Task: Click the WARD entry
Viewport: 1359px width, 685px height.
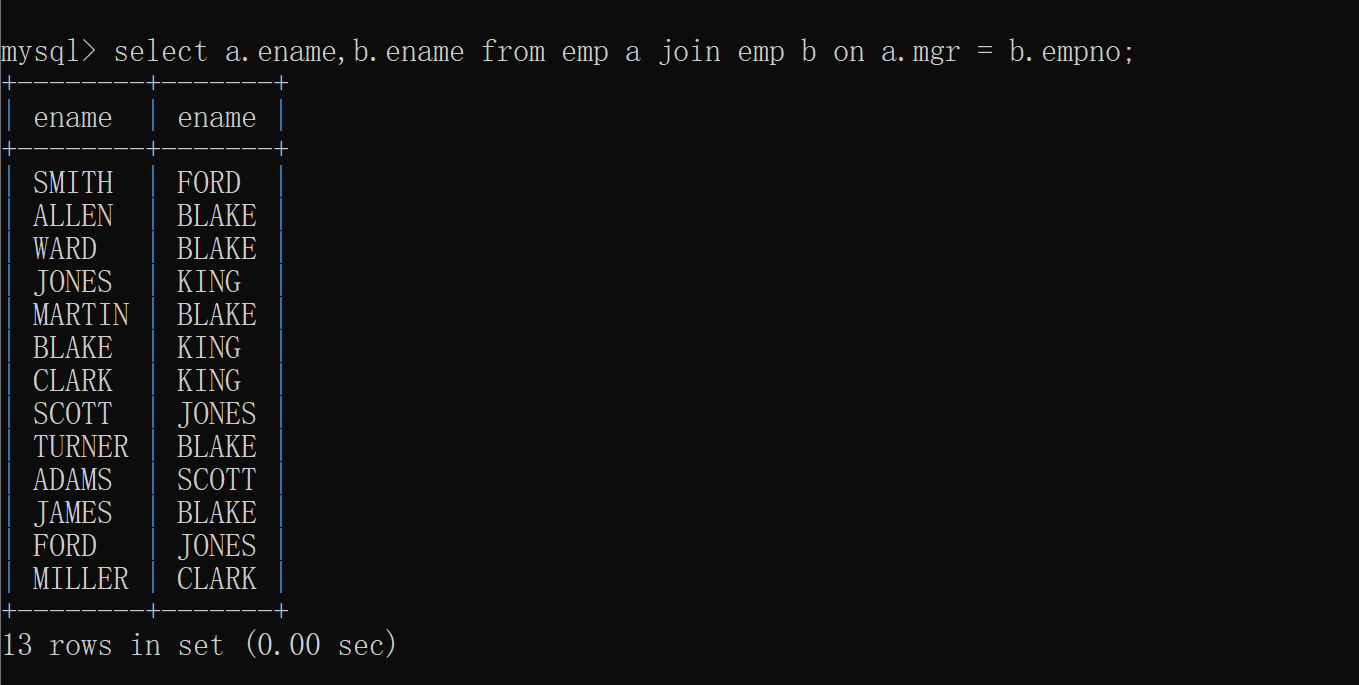Action: click(x=65, y=249)
